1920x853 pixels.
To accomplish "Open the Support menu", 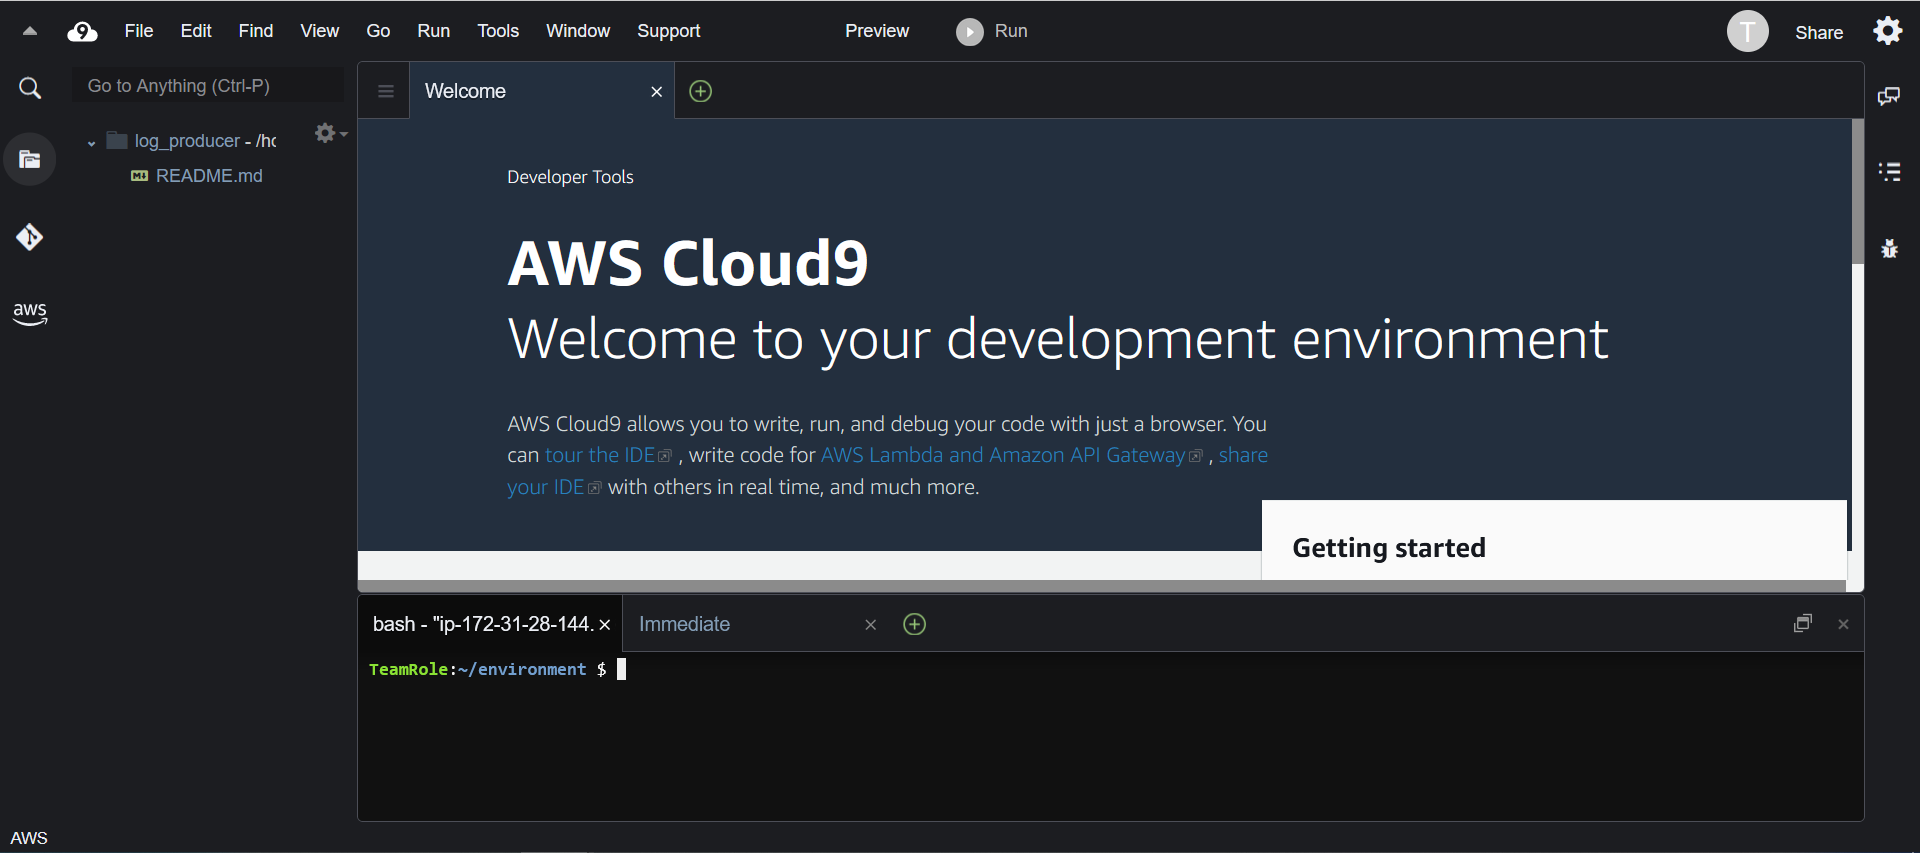I will click(669, 31).
